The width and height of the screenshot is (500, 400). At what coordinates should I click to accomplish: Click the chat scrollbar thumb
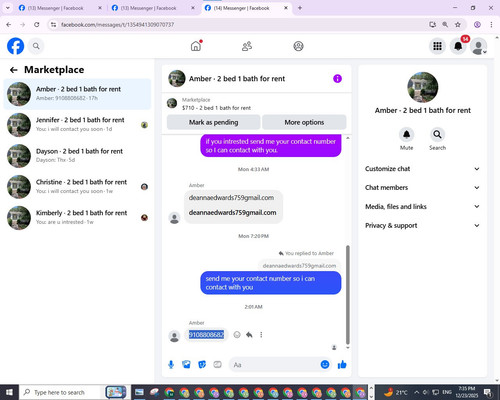point(348,295)
